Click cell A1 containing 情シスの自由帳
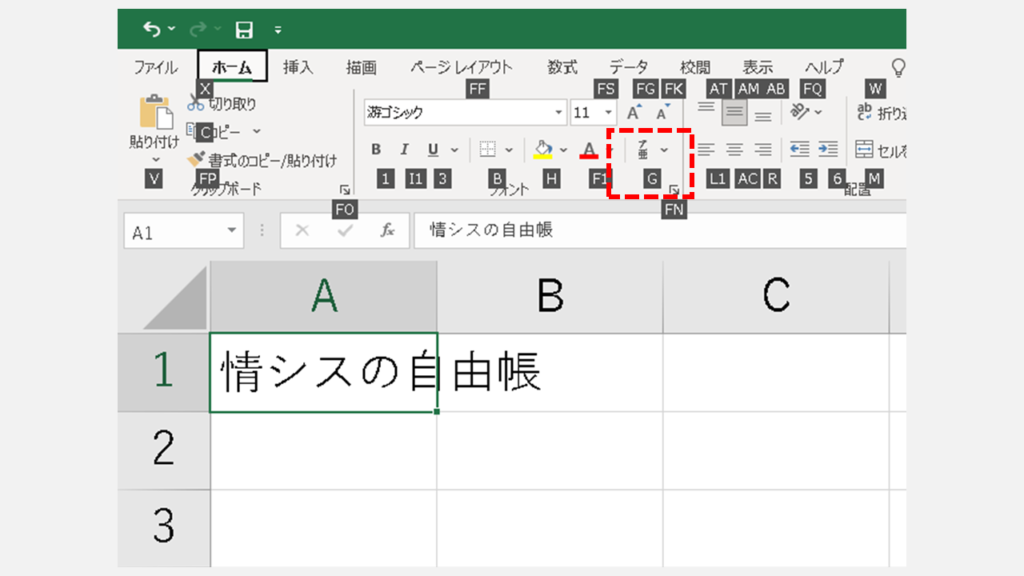Image resolution: width=1024 pixels, height=576 pixels. click(x=323, y=372)
